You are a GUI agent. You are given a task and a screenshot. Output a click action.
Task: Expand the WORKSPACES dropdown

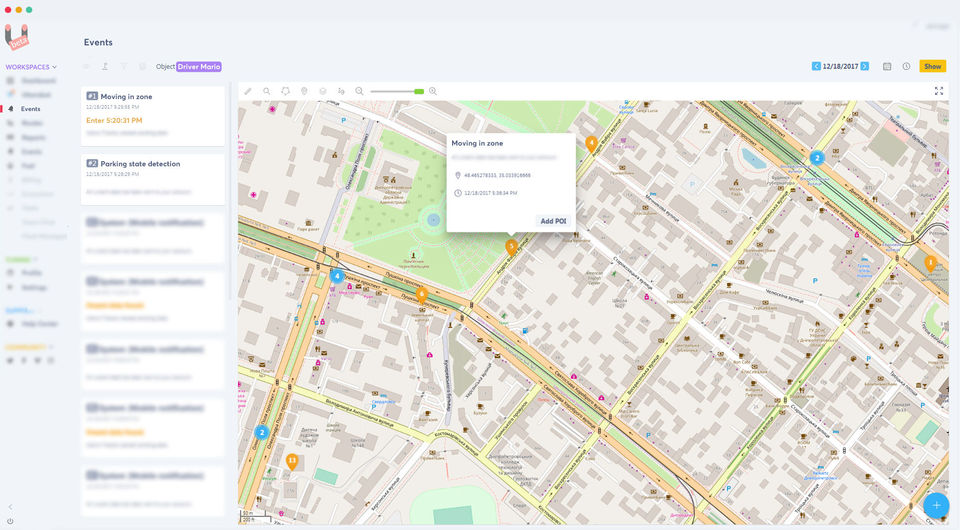(x=31, y=67)
